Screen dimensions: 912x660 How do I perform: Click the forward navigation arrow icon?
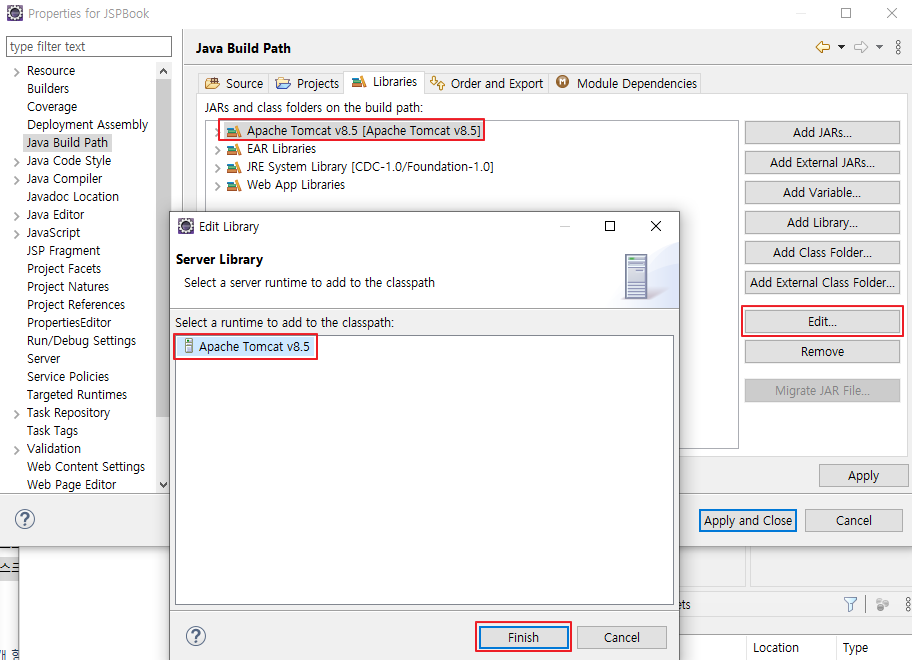click(x=861, y=48)
